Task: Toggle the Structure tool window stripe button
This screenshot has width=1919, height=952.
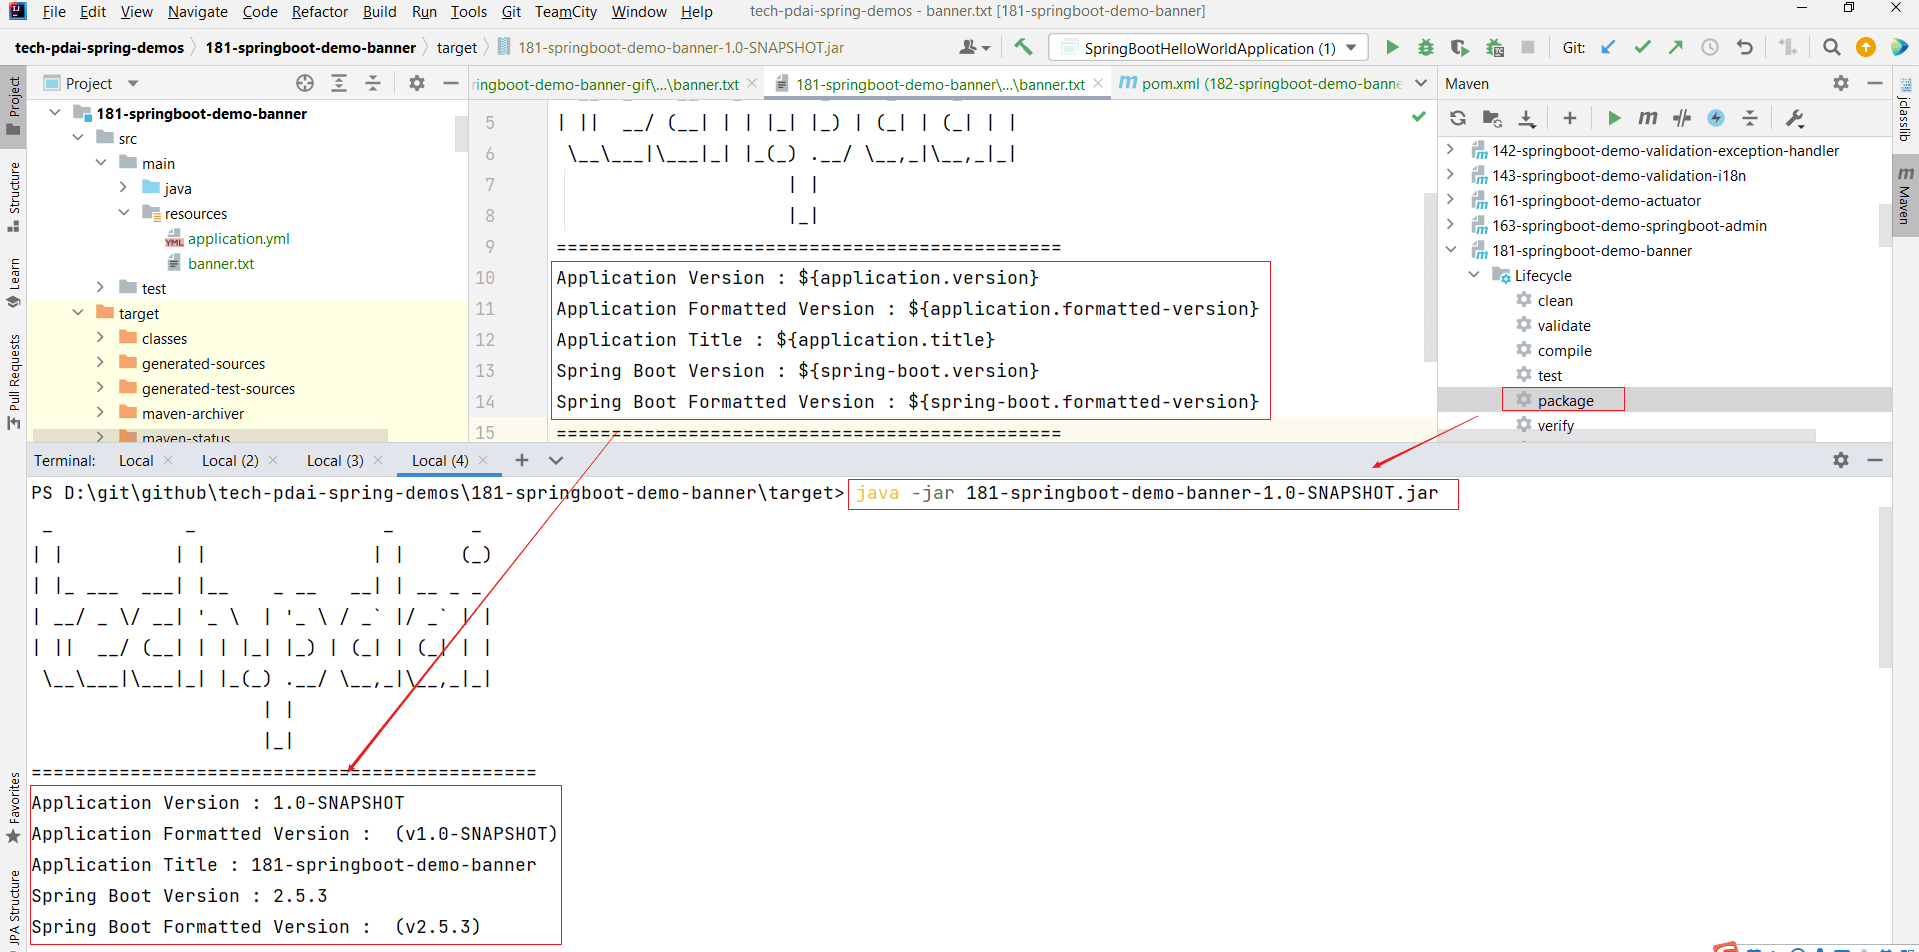Action: pyautogui.click(x=14, y=196)
